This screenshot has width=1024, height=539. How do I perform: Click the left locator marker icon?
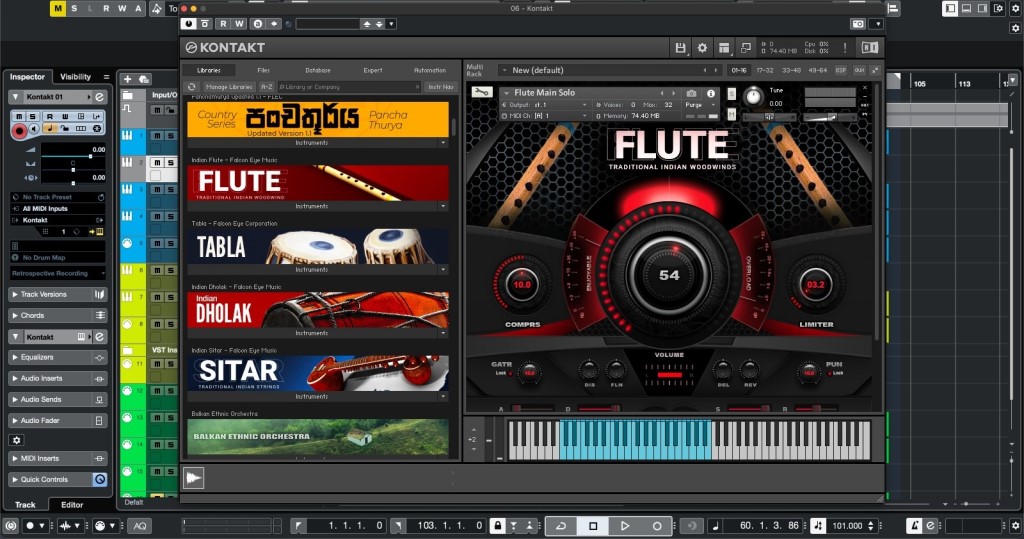tap(298, 525)
